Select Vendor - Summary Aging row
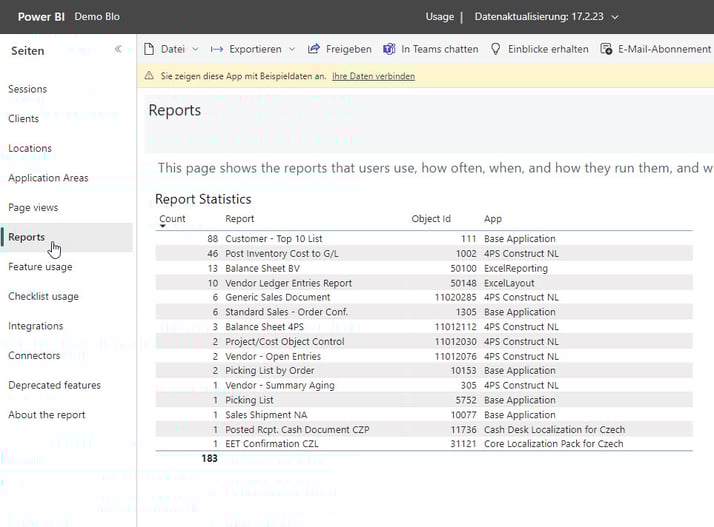The height and width of the screenshot is (527, 714). click(424, 385)
